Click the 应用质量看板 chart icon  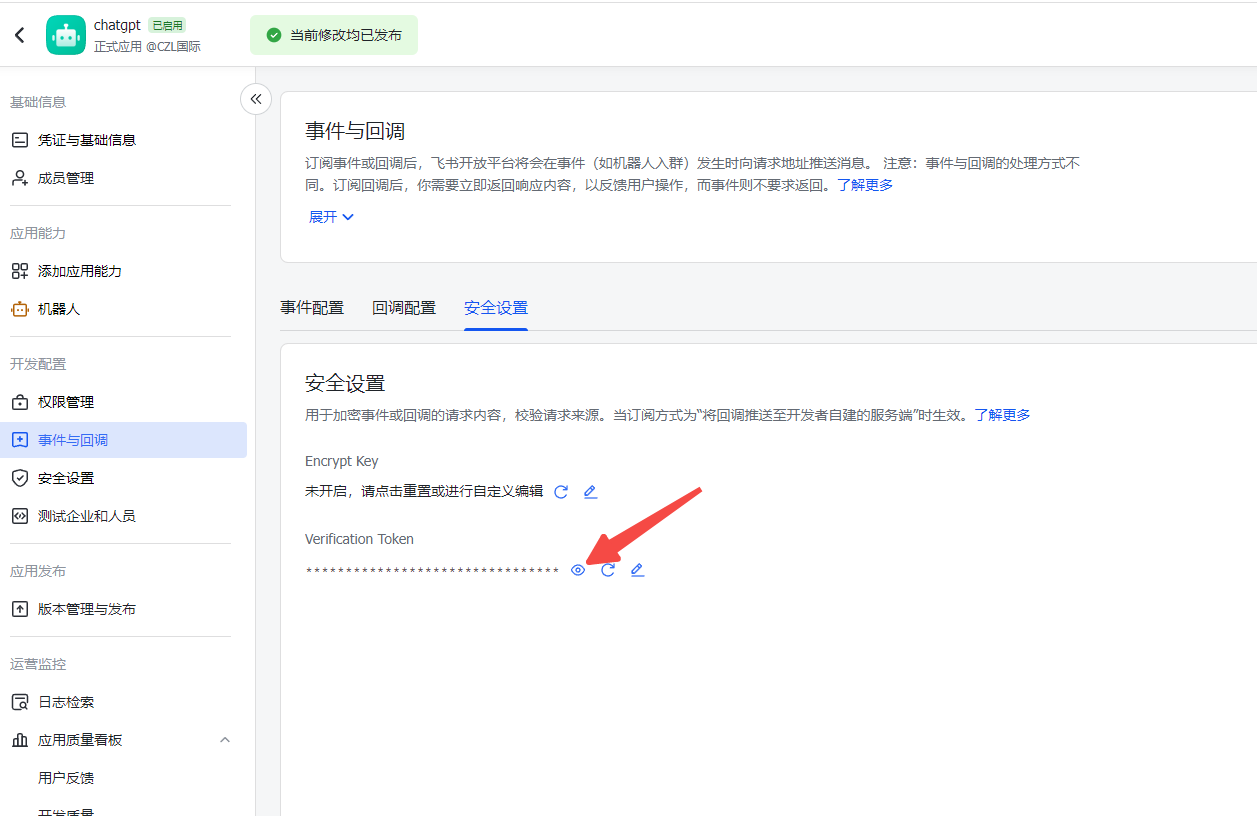20,740
